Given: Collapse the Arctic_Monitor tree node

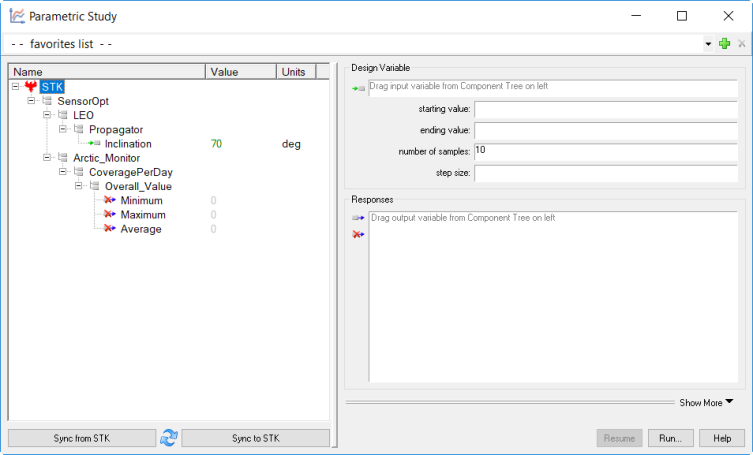Looking at the screenshot, I should click(x=47, y=158).
